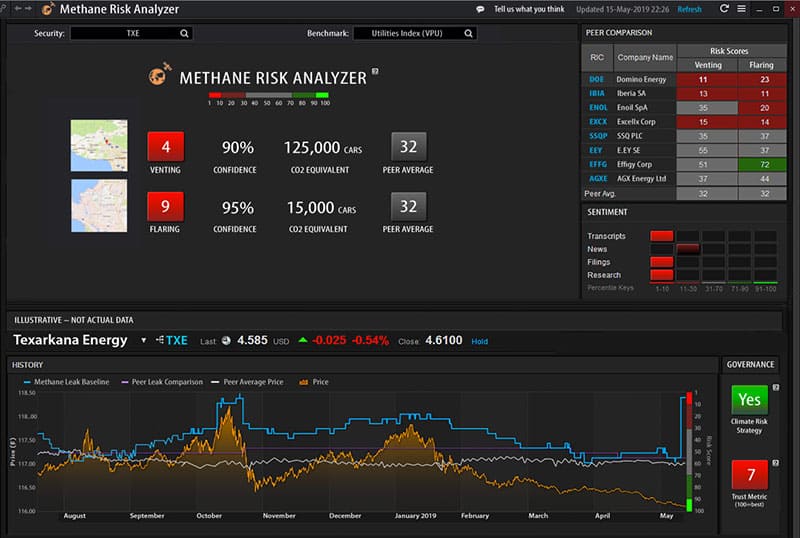Viewport: 800px width, 538px height.
Task: Click the Venting peer average 32 tile
Action: (408, 146)
